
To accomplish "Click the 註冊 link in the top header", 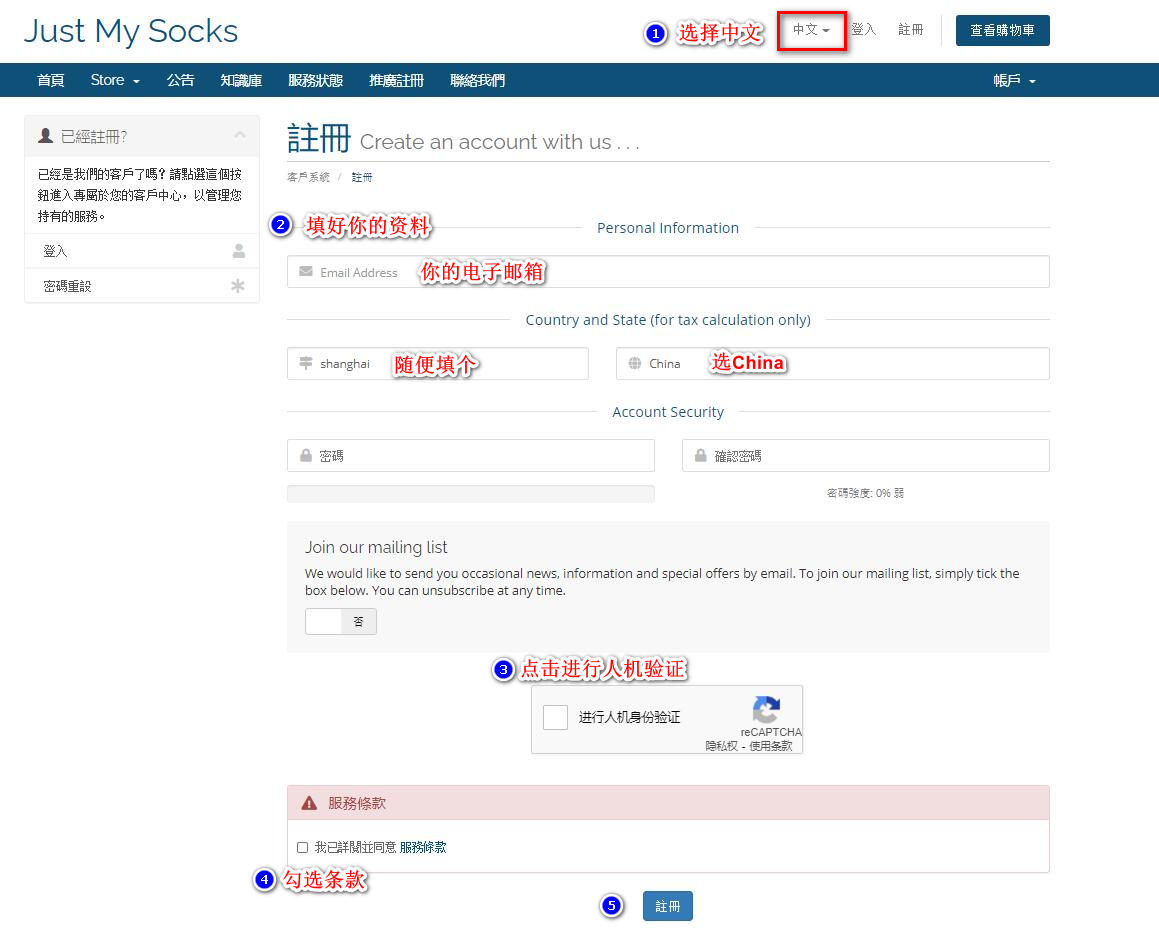I will [x=911, y=30].
